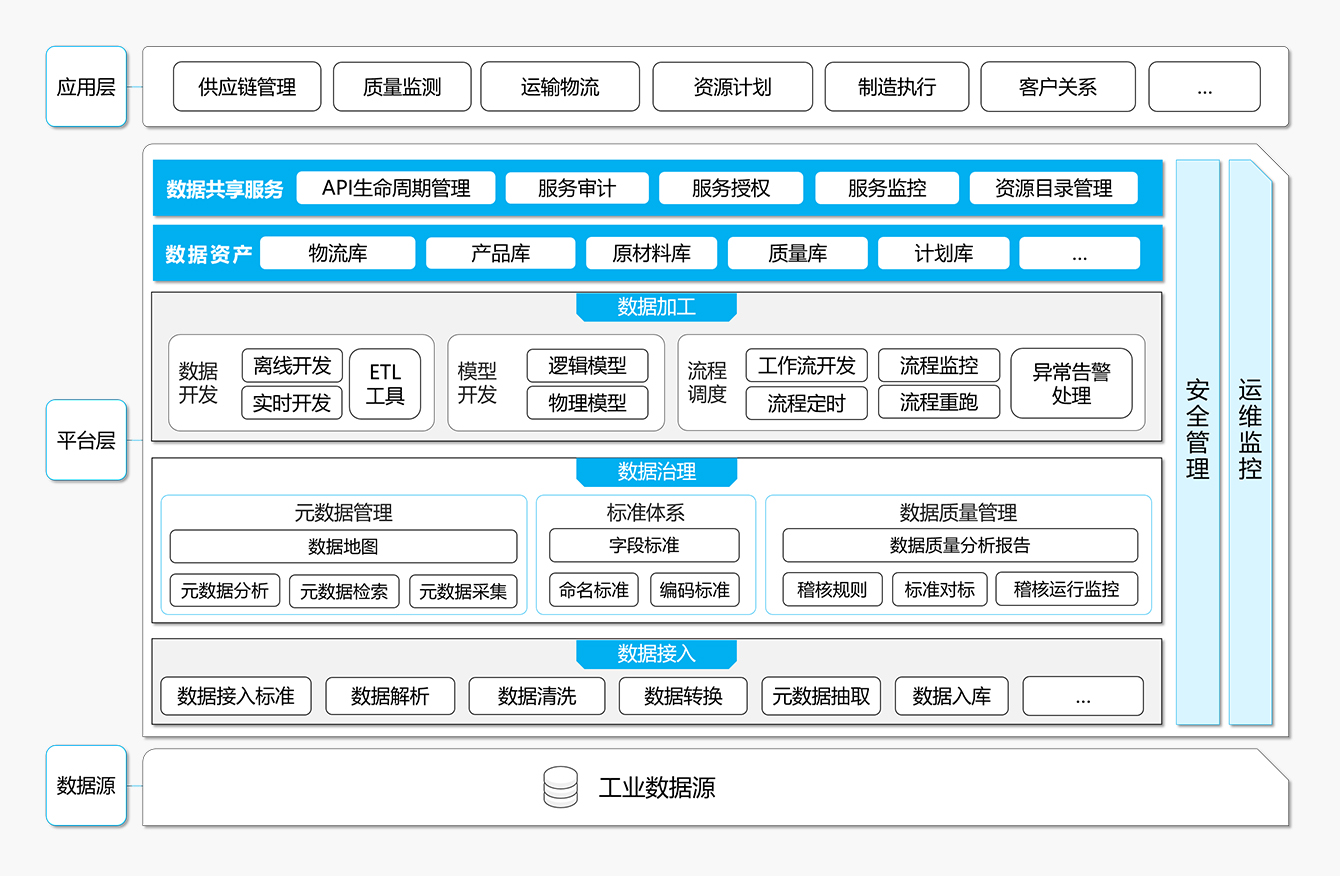Click the 物流库 asset box
1340x876 pixels.
tap(338, 253)
